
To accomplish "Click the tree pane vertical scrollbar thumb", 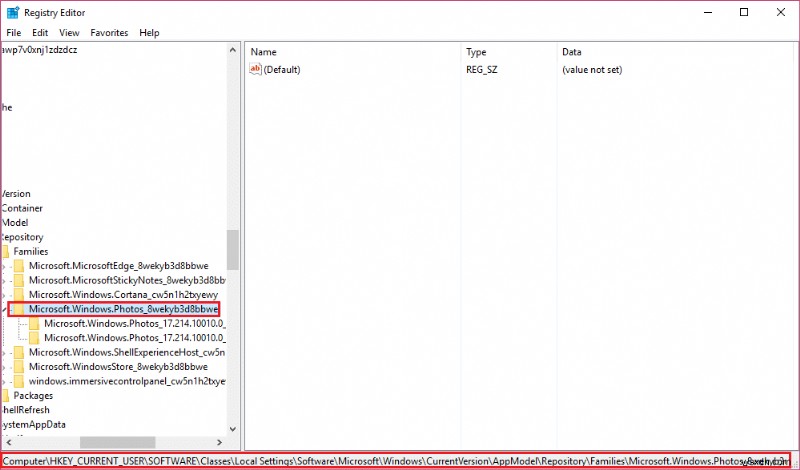I will tap(233, 250).
